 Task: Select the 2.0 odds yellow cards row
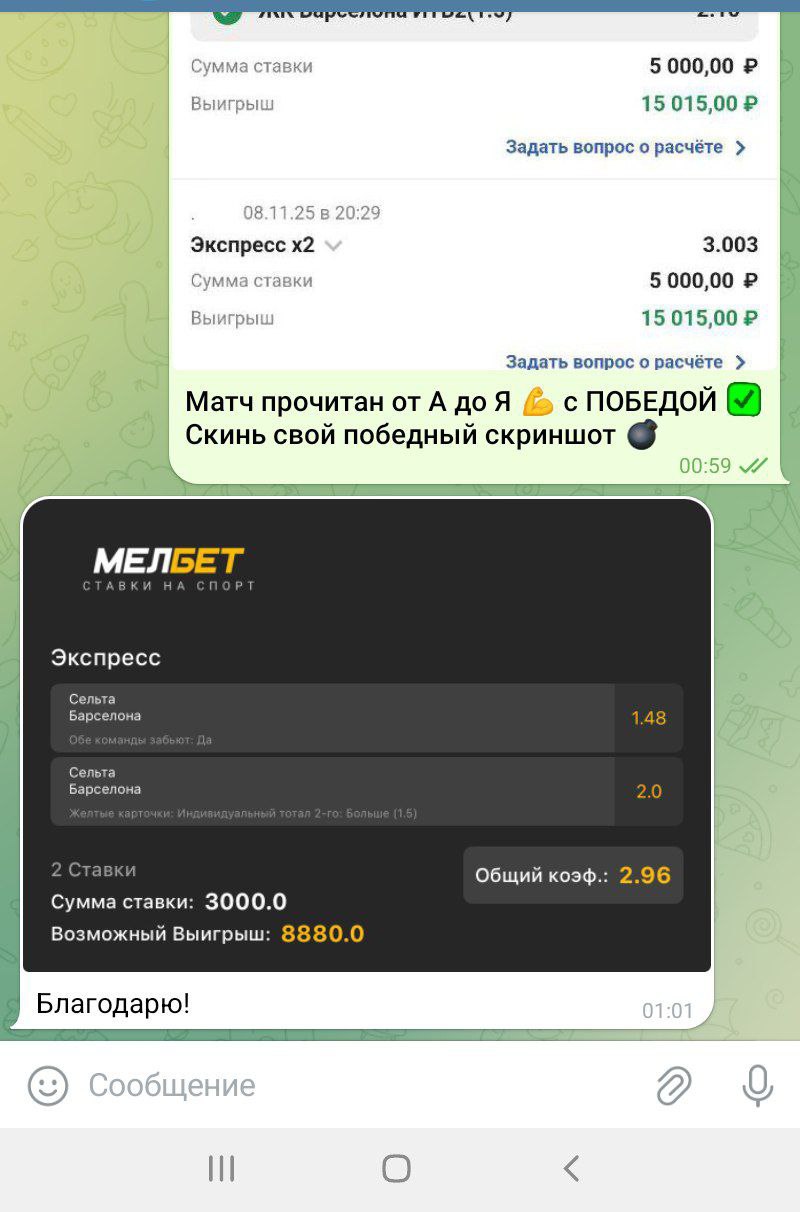367,791
